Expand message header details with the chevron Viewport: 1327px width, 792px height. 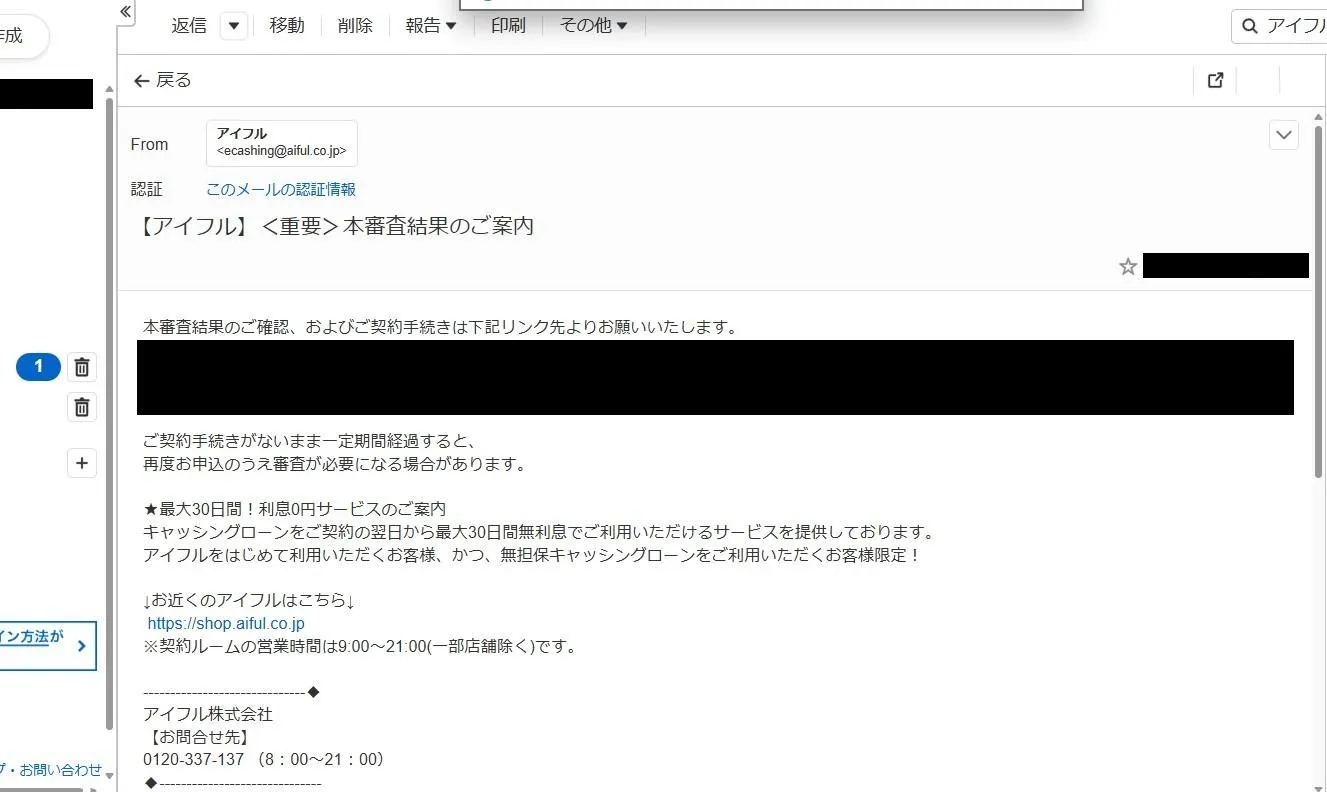point(1283,135)
